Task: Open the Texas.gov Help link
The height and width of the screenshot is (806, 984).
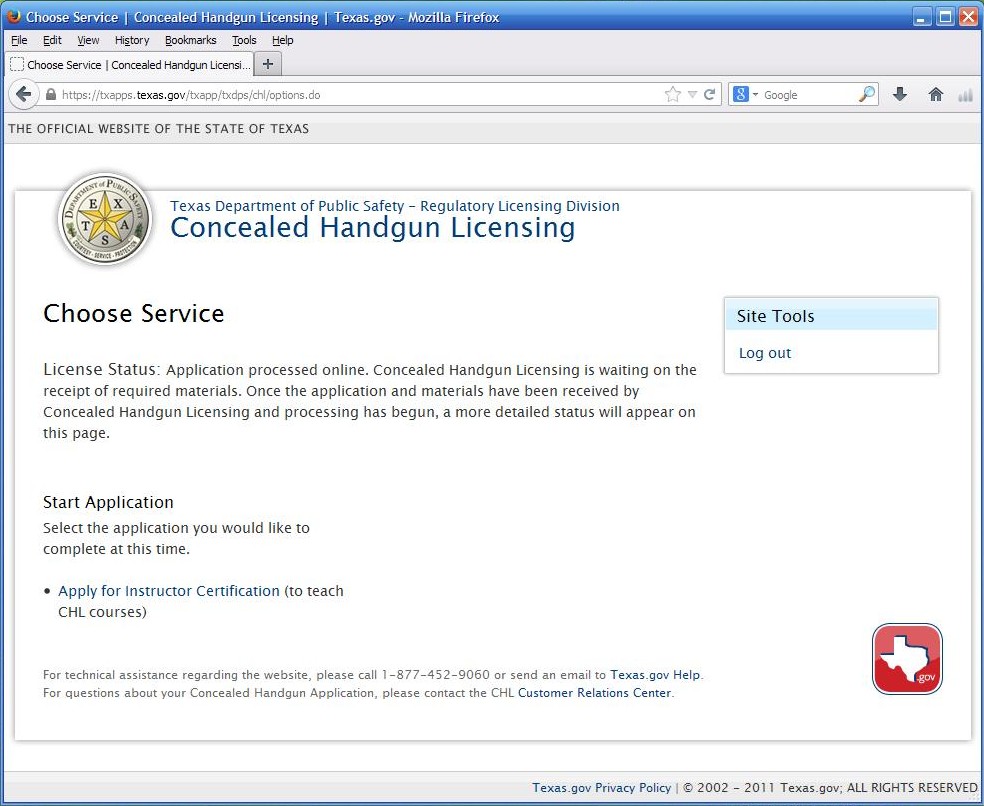Action: pyautogui.click(x=655, y=675)
